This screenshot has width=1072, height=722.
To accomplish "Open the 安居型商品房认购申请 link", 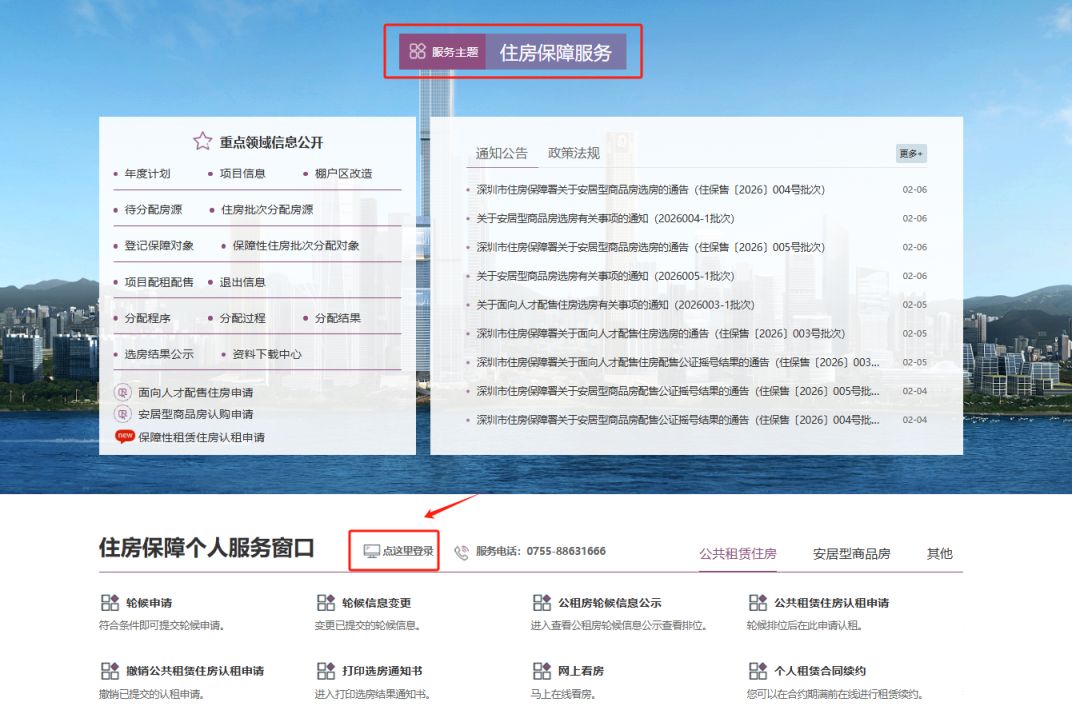I will tap(196, 414).
